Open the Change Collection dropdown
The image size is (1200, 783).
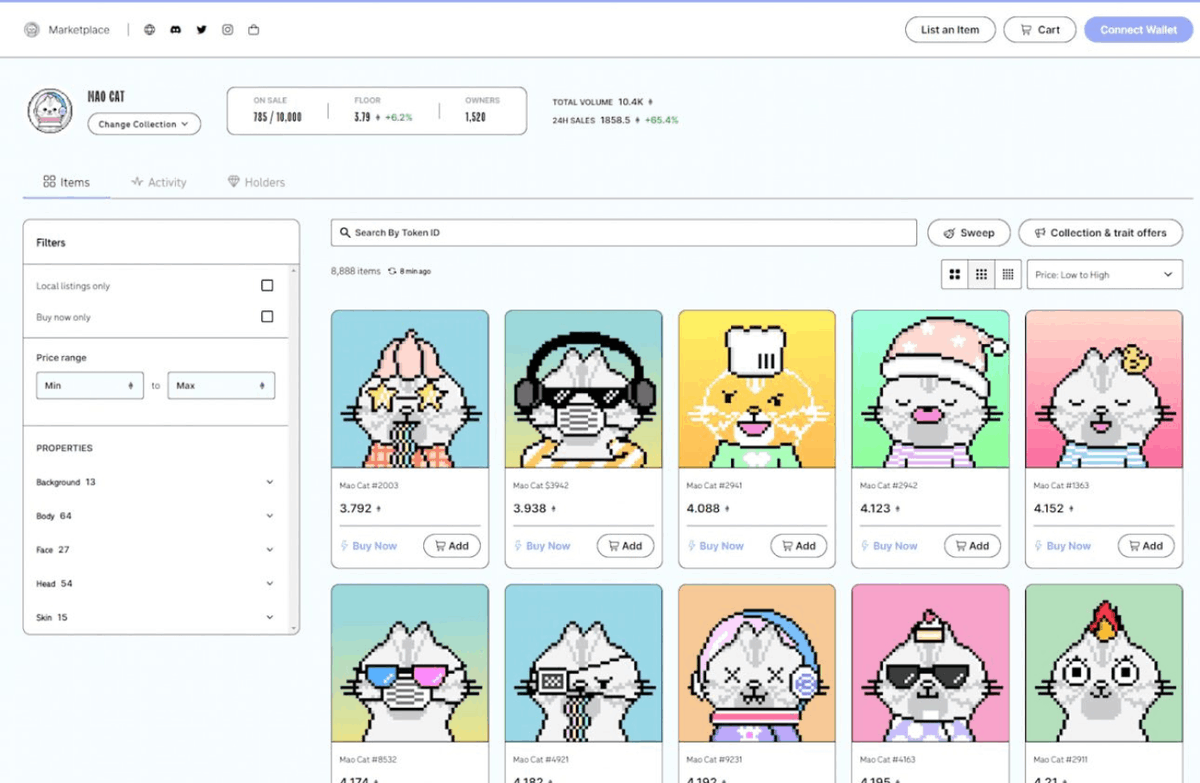click(x=144, y=124)
